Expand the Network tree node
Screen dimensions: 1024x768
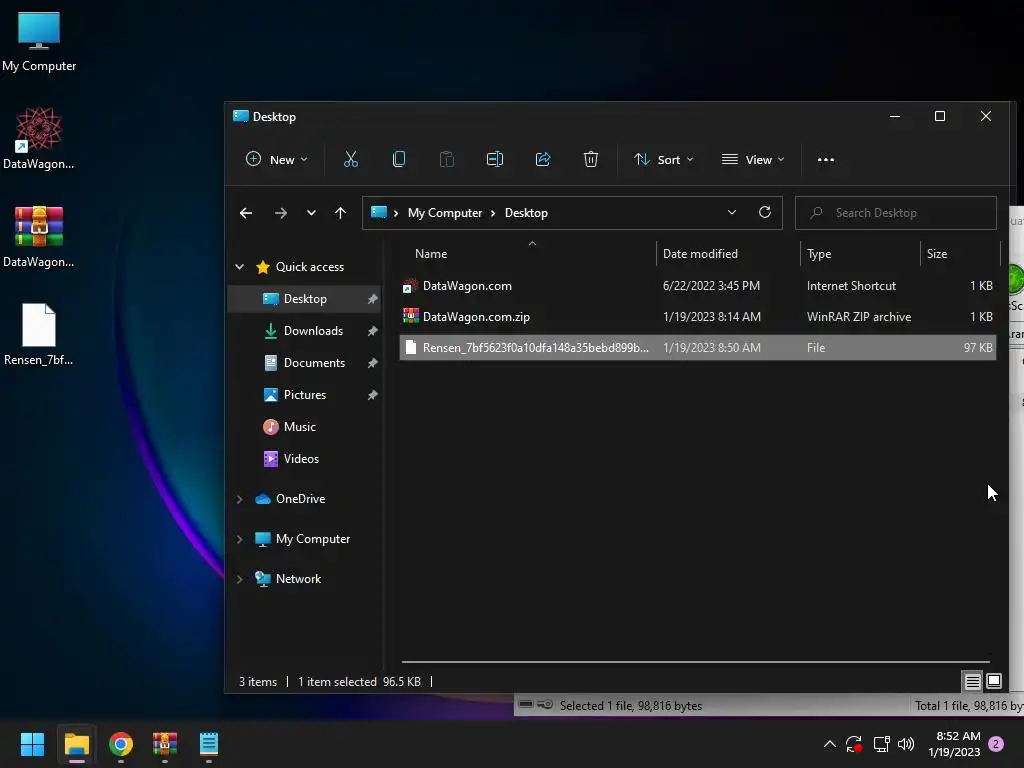click(240, 579)
